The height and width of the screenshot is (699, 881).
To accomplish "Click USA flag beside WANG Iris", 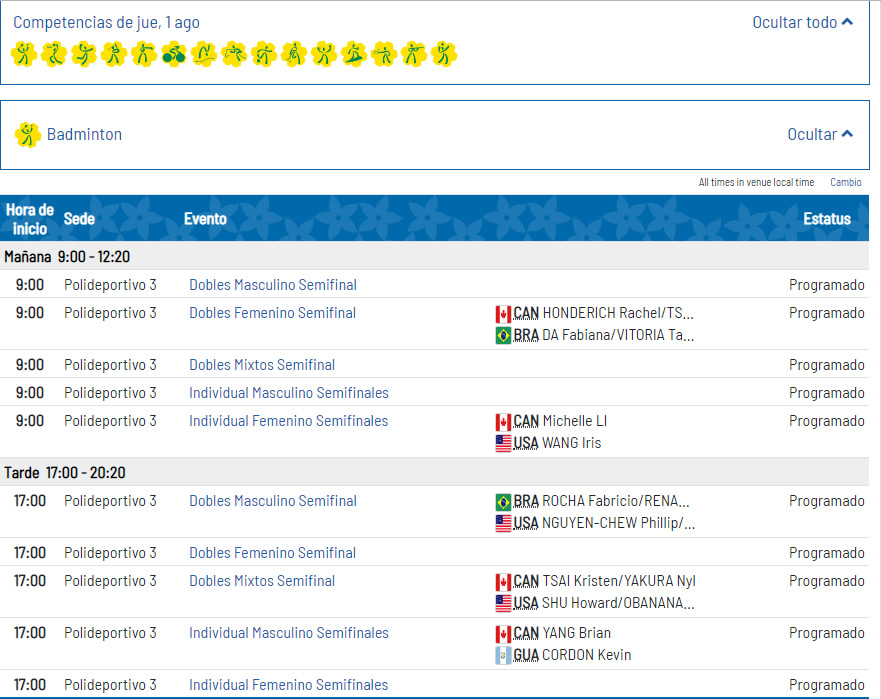I will point(503,443).
